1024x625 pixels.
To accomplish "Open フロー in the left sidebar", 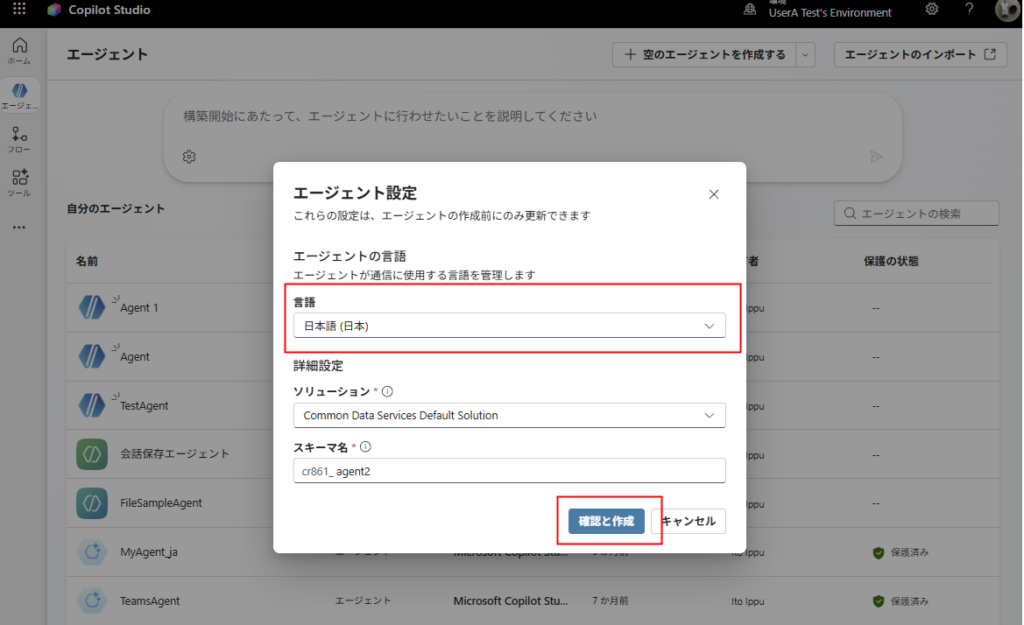I will (x=20, y=139).
